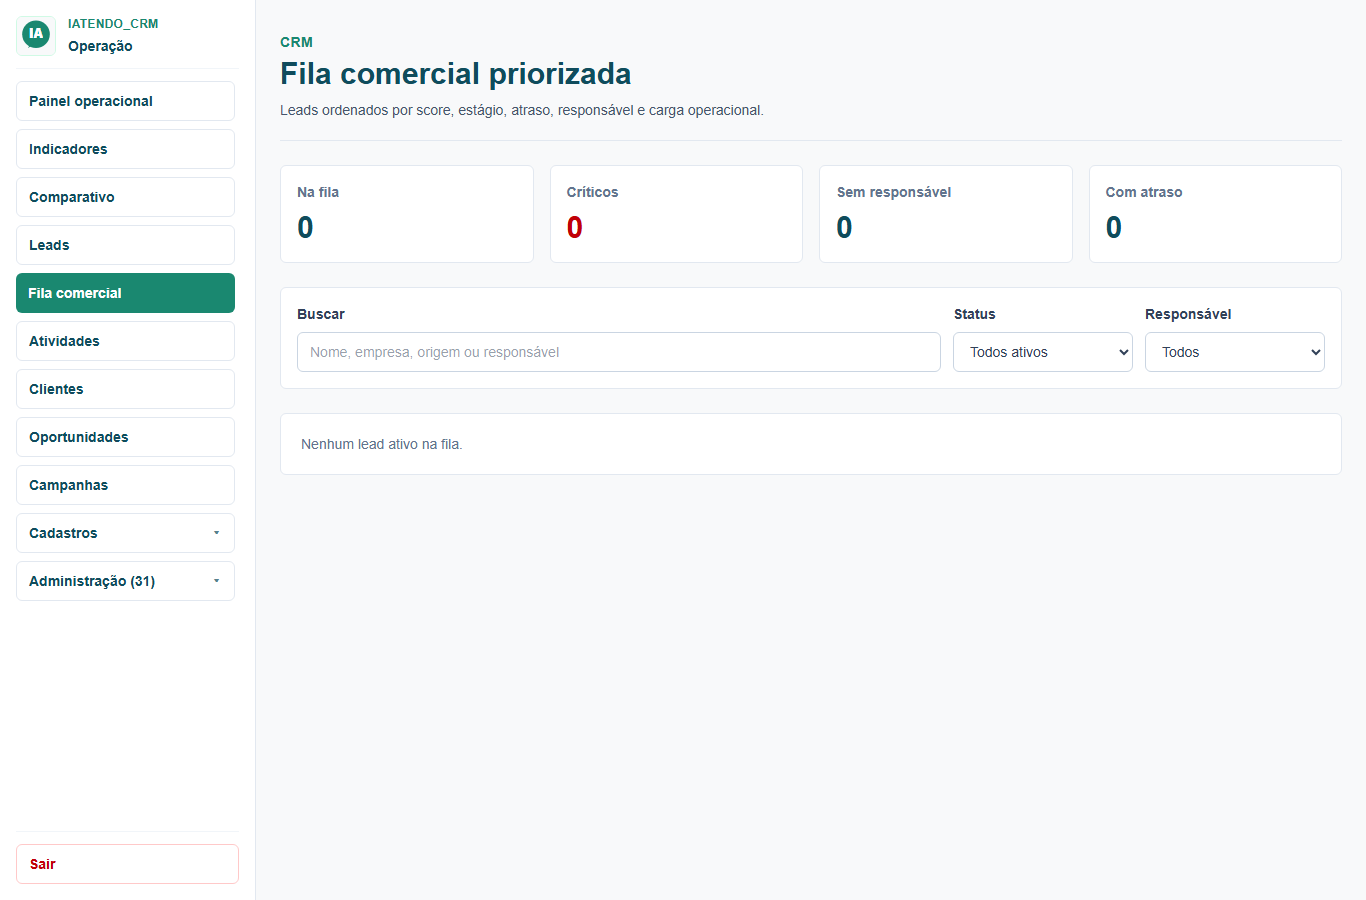Click the 'Fila comercial priorizada' heading

point(455,74)
